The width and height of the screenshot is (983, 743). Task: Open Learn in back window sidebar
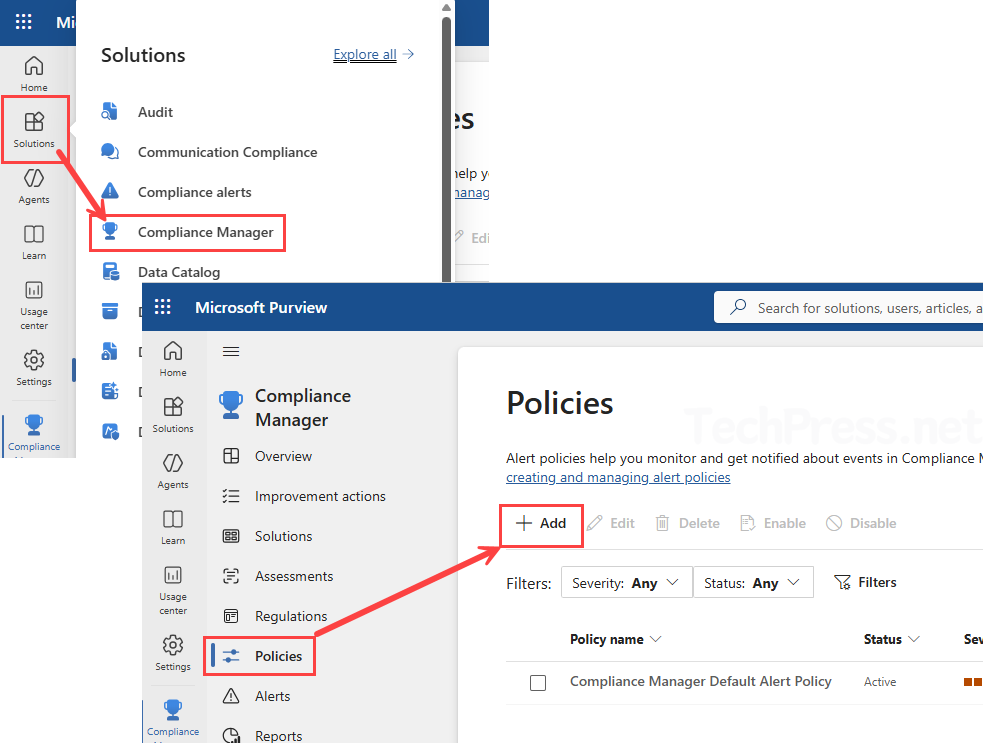34,242
